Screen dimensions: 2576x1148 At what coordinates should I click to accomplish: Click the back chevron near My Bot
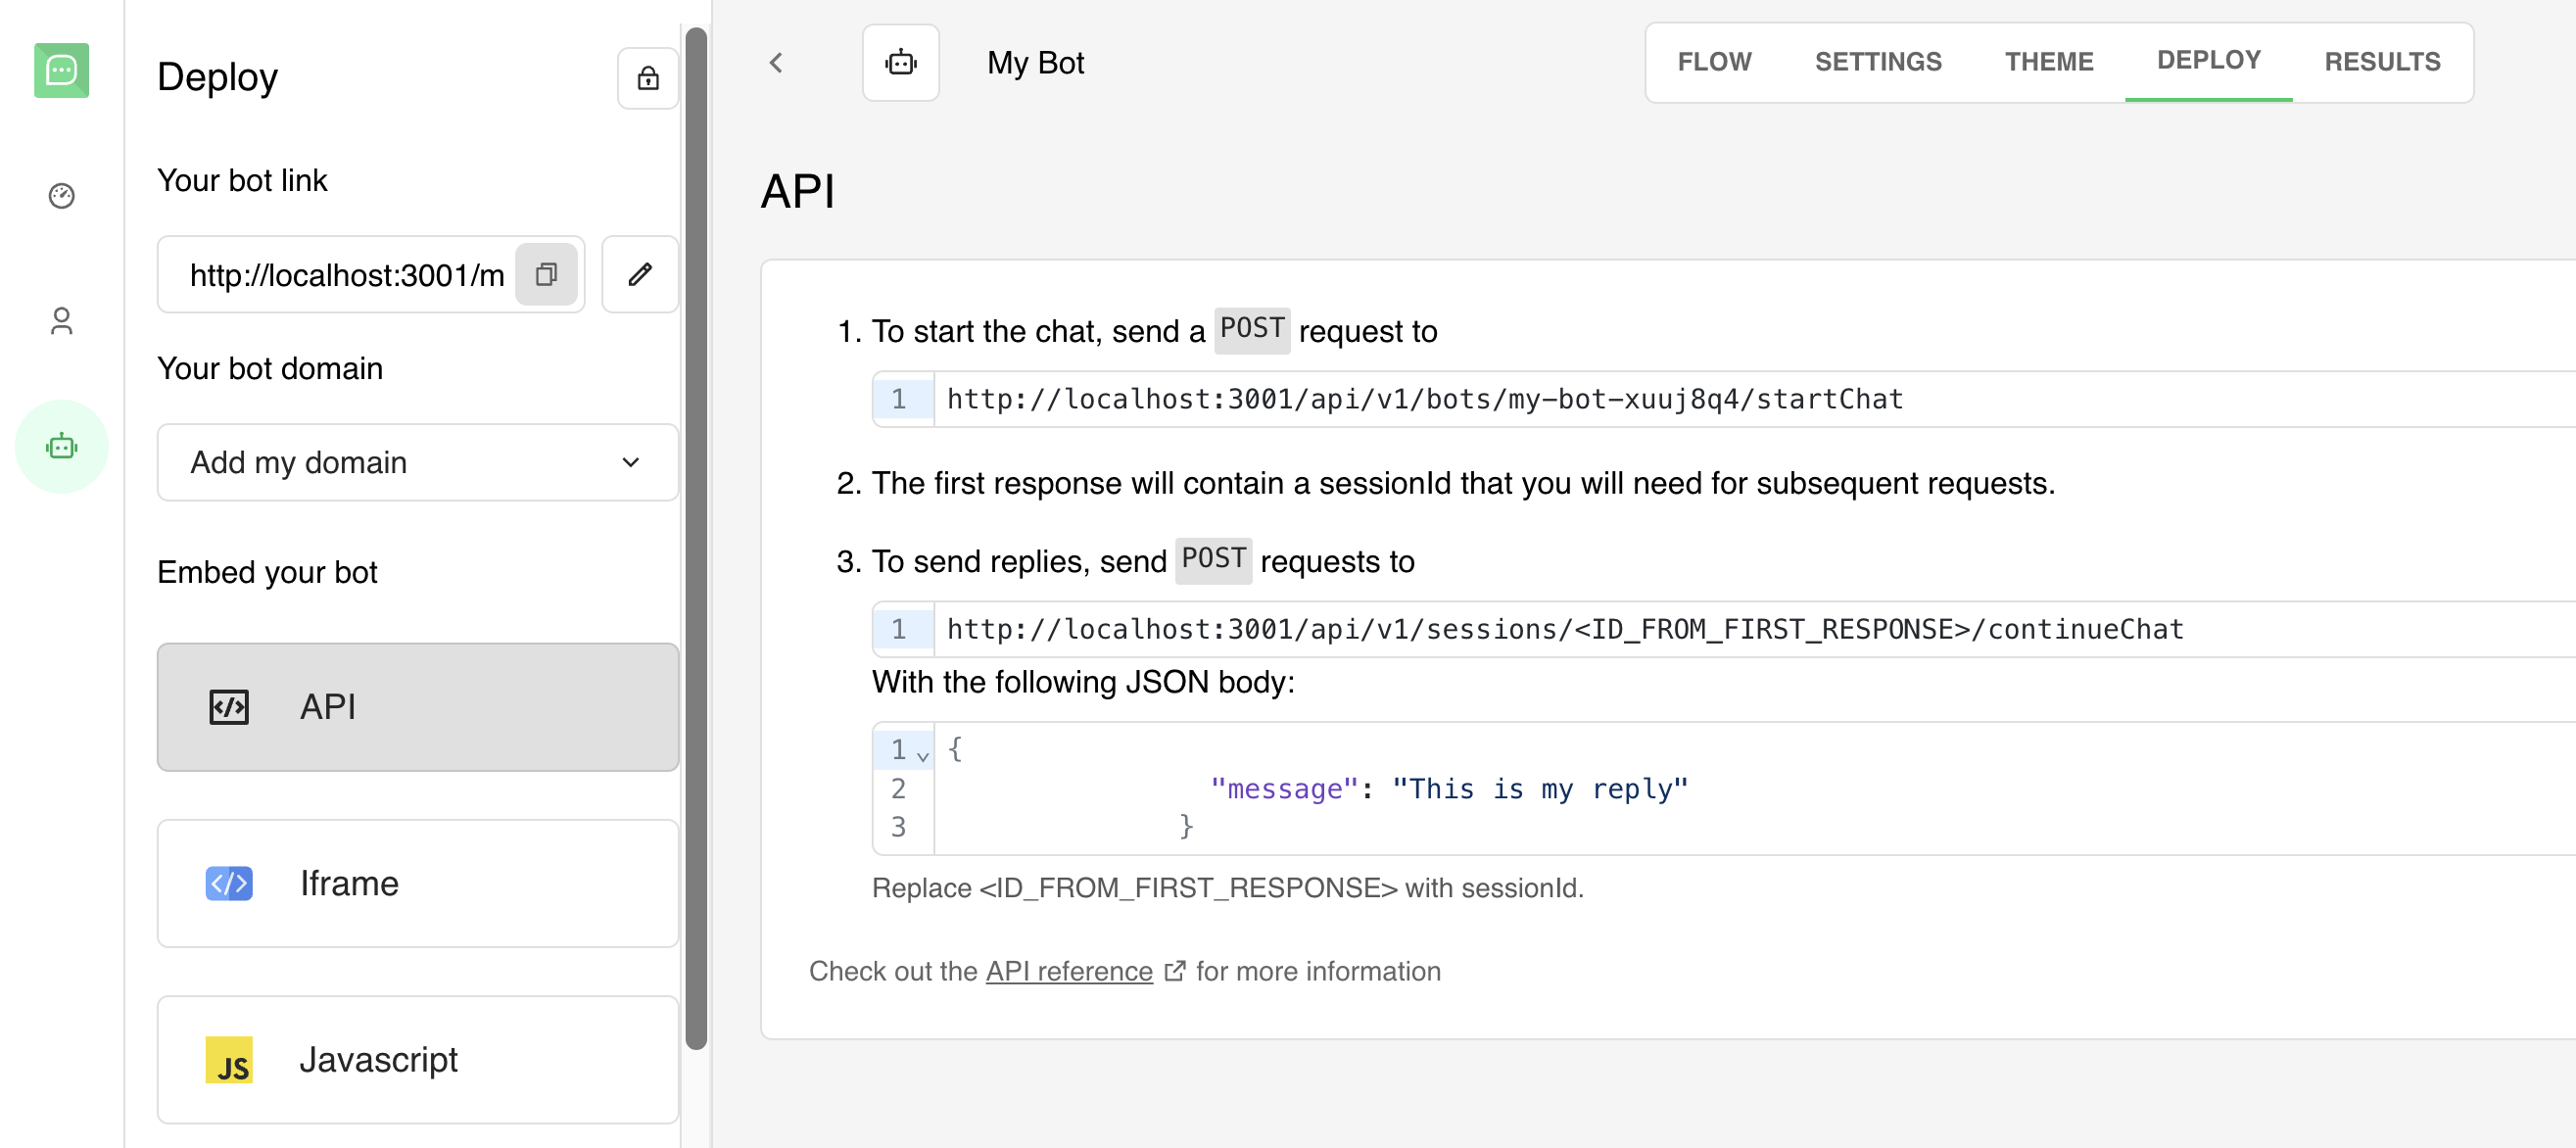(776, 62)
